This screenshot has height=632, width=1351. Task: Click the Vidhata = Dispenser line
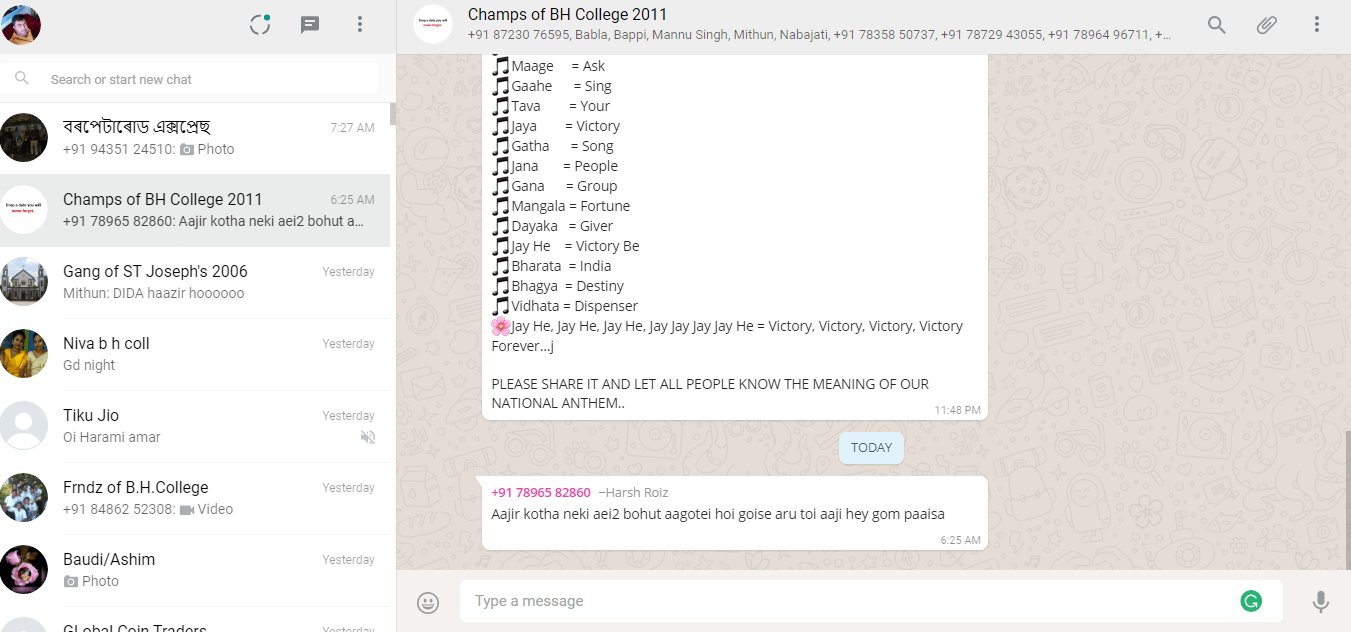(x=565, y=306)
